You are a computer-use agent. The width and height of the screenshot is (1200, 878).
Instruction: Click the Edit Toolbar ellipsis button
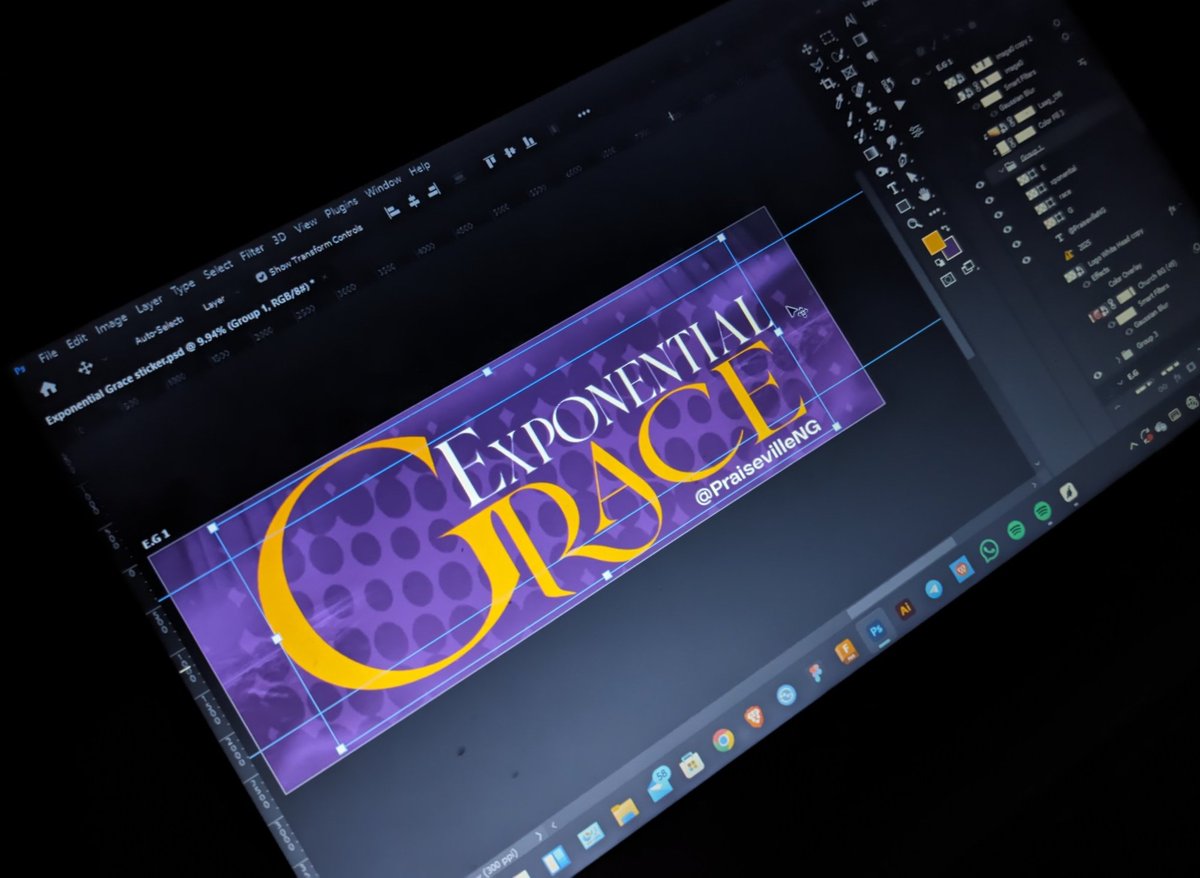click(x=933, y=212)
